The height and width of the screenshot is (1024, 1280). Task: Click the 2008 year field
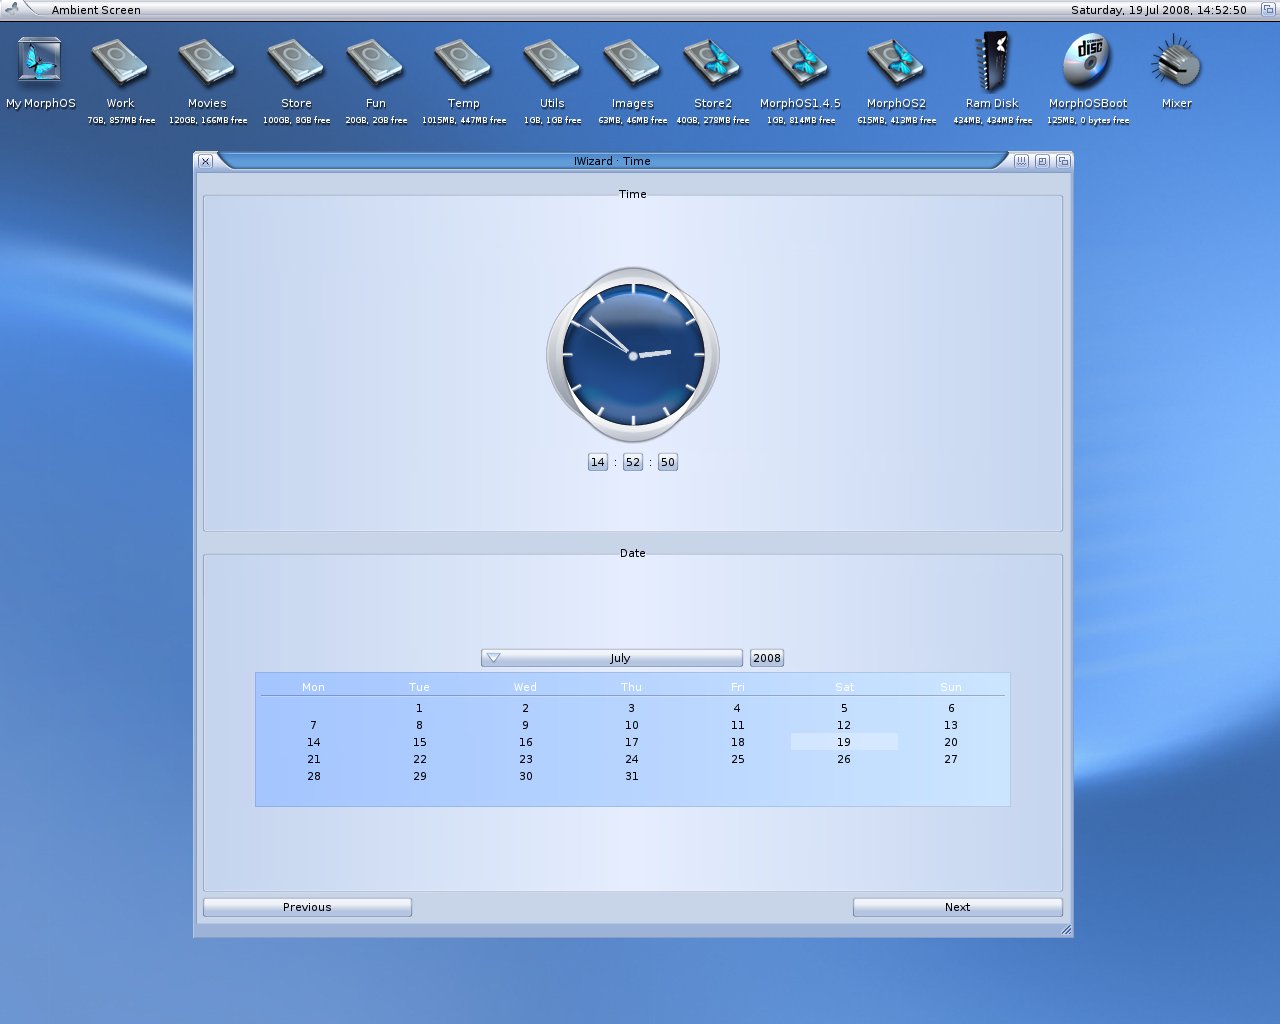click(767, 658)
